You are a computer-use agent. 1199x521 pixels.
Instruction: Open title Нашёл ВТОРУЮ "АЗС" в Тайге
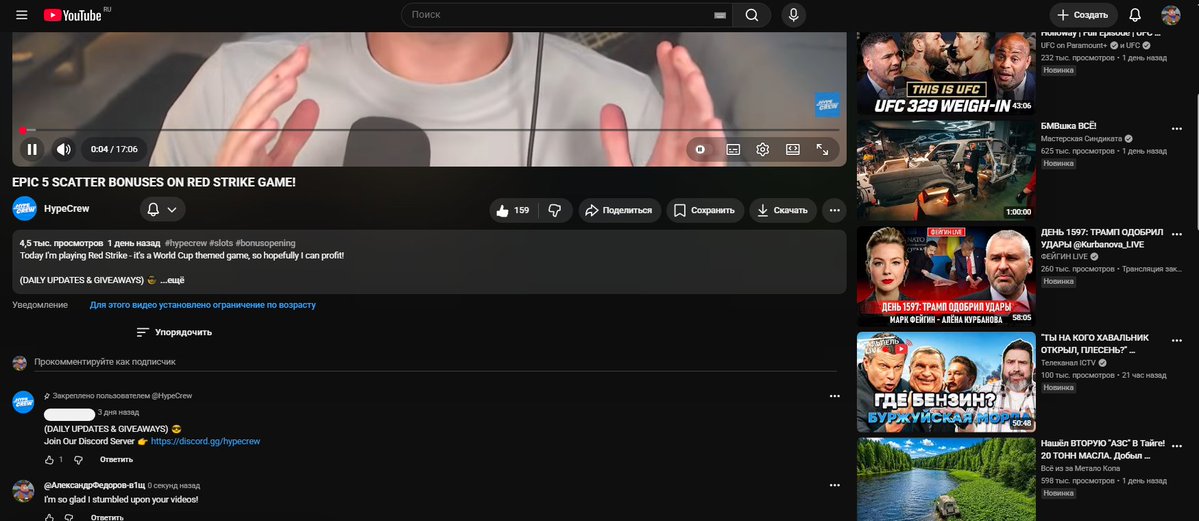click(x=1103, y=448)
